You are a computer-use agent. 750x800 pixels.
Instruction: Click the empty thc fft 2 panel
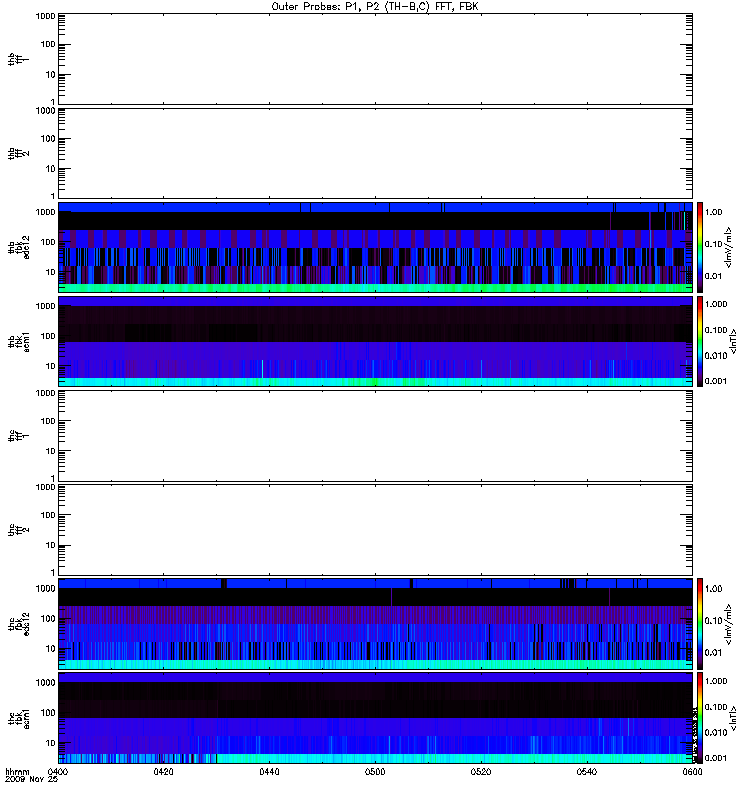pyautogui.click(x=375, y=530)
